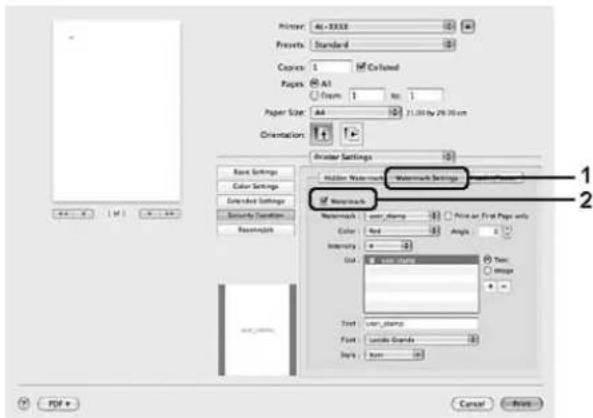
Task: Collapse dialog with arrow button beside Printer
Action: 468,26
